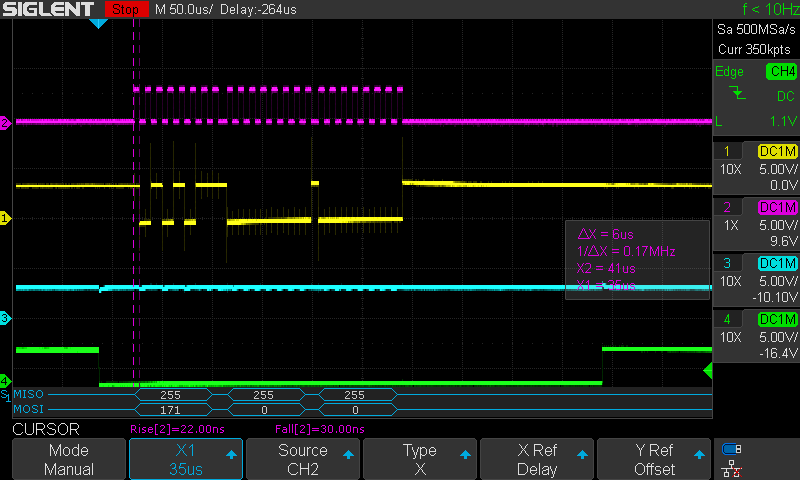Select the channel 3 cyan info box
The image size is (800, 480).
coord(756,280)
